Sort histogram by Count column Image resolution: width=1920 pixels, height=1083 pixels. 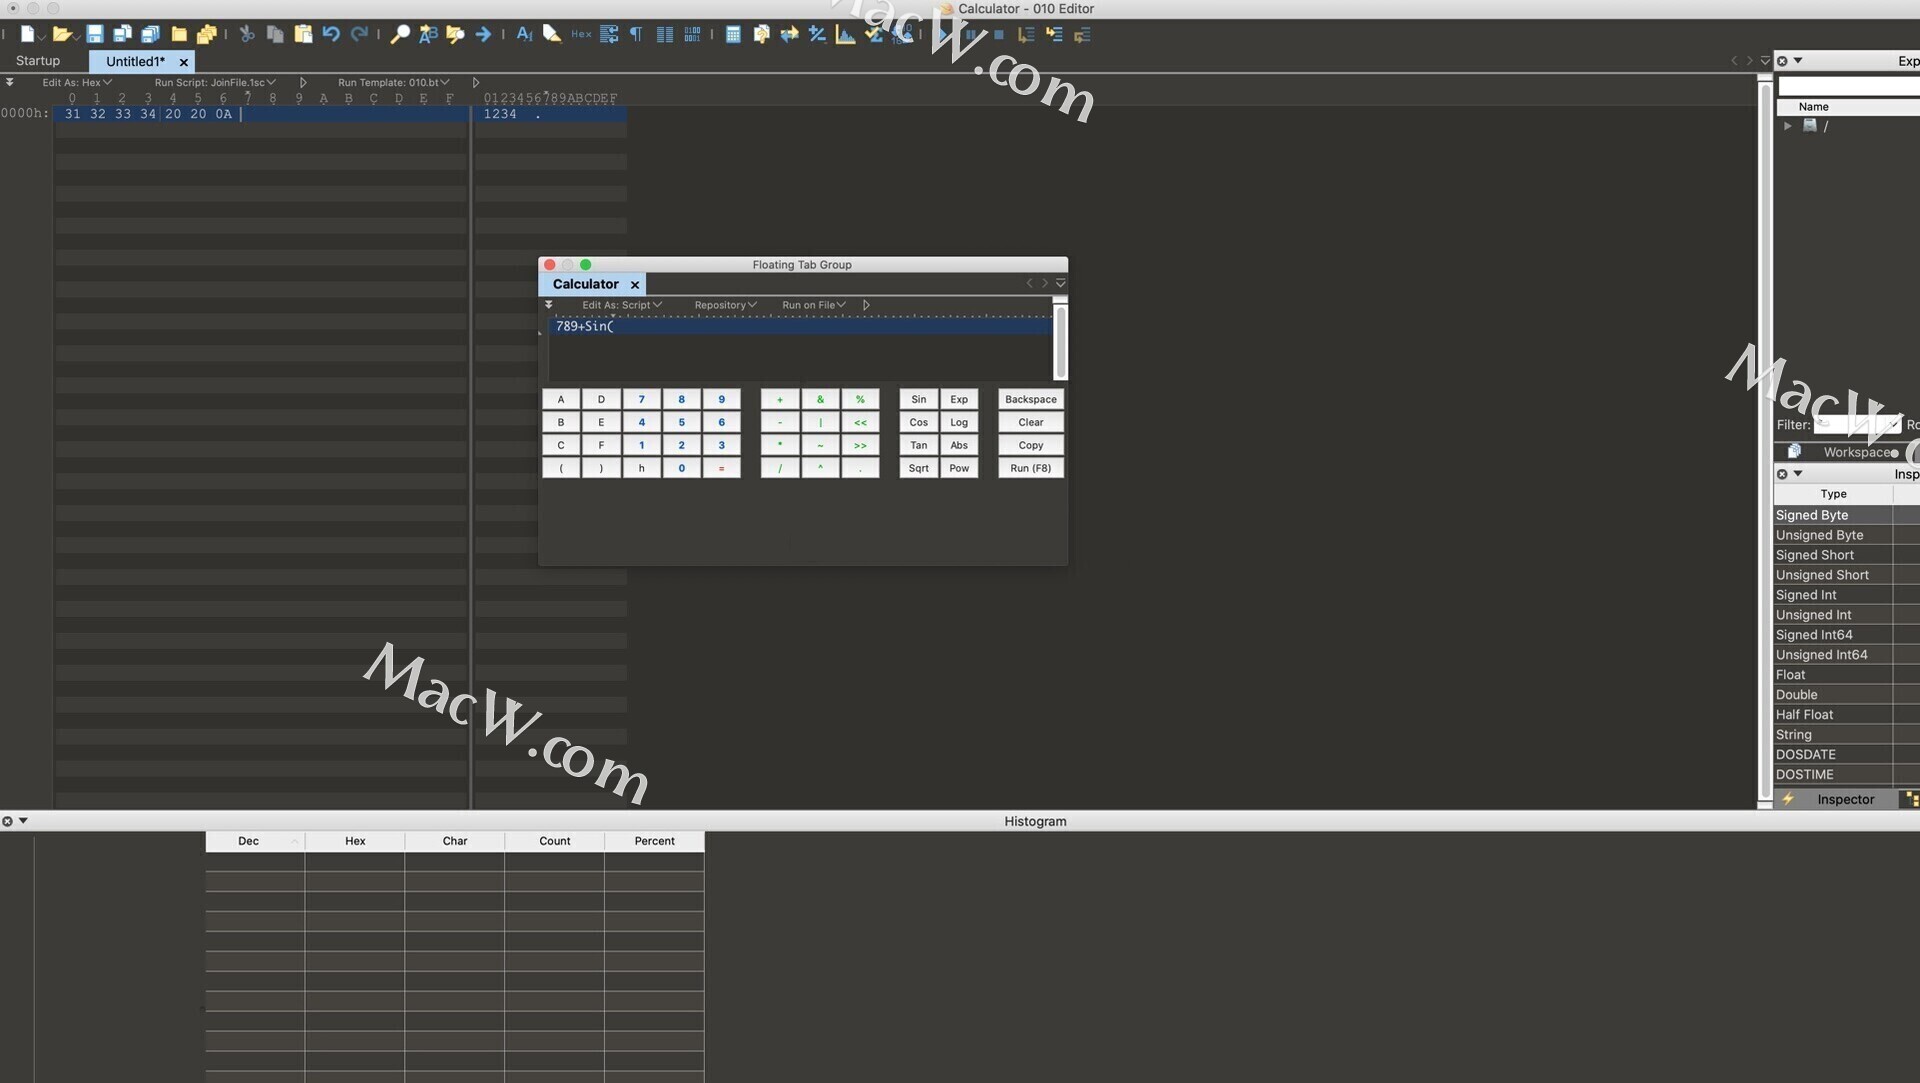tap(554, 841)
